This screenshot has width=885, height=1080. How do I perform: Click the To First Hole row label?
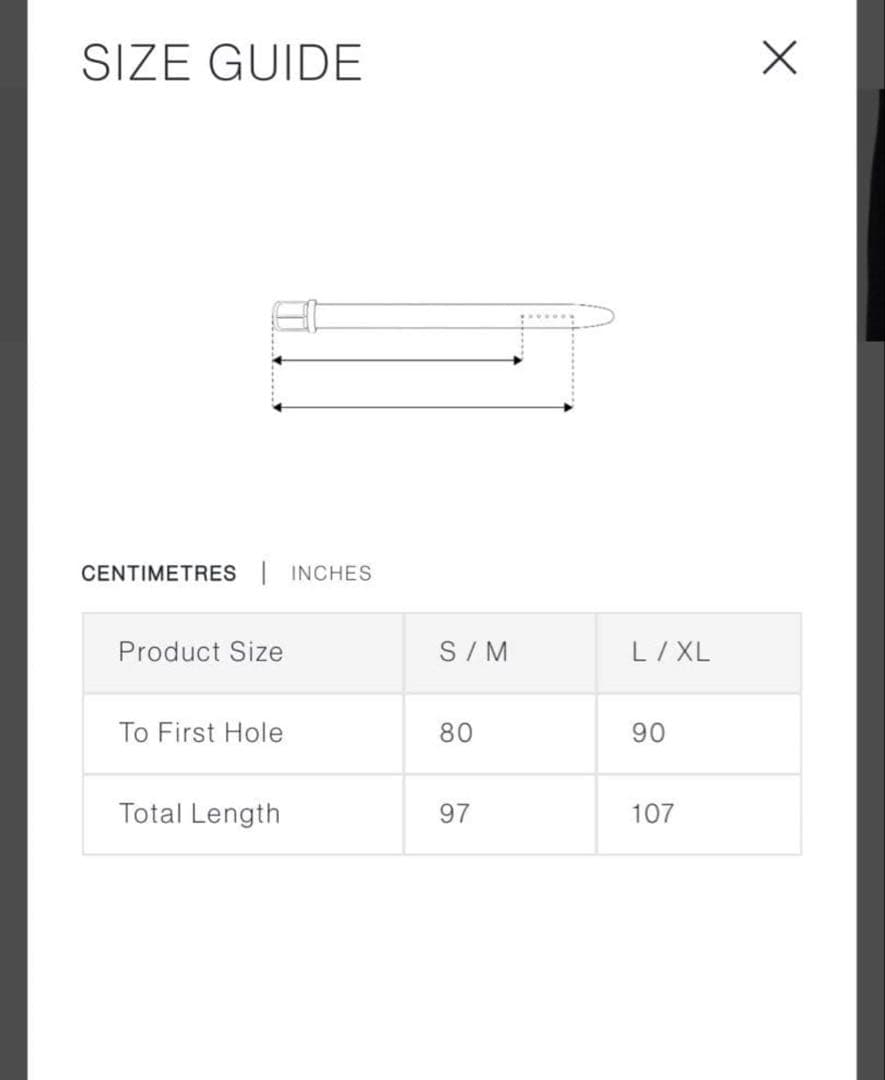200,733
